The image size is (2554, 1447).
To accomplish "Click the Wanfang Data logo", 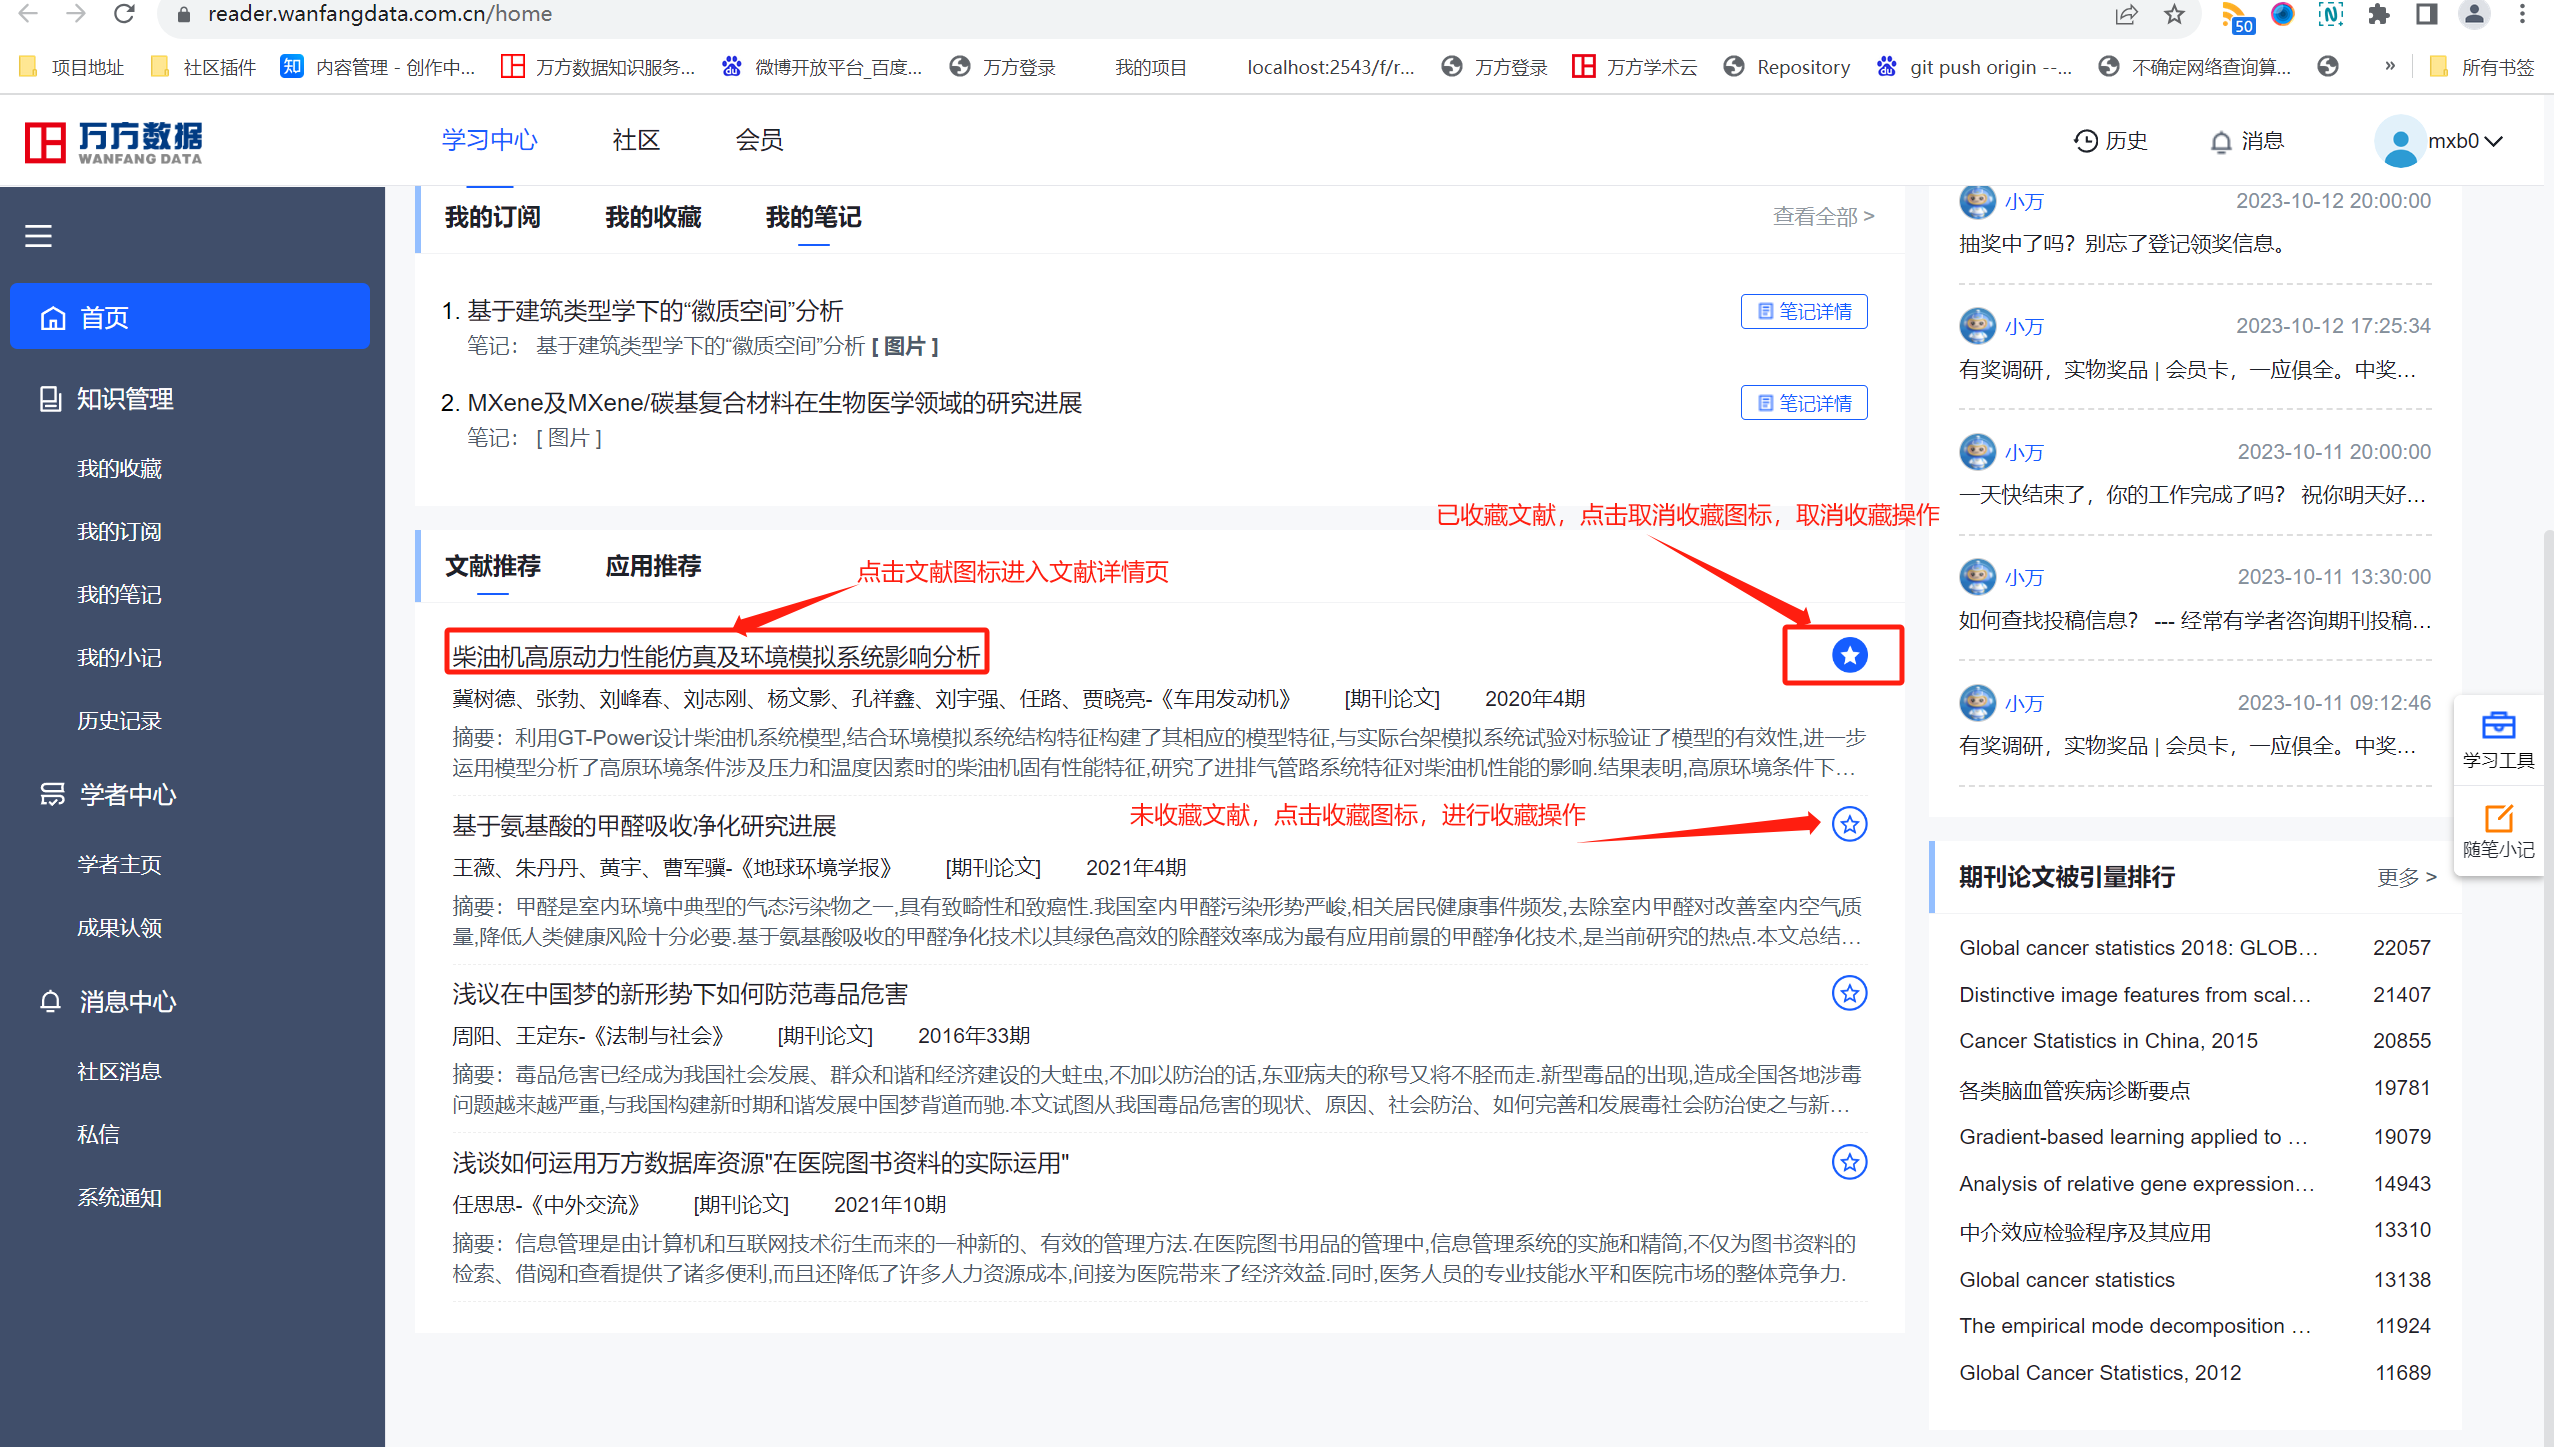I will [113, 142].
